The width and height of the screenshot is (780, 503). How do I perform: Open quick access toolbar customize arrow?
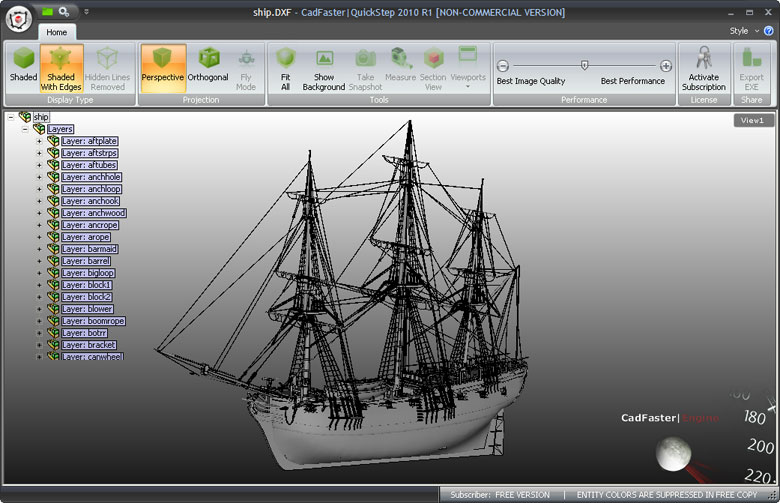click(x=86, y=11)
